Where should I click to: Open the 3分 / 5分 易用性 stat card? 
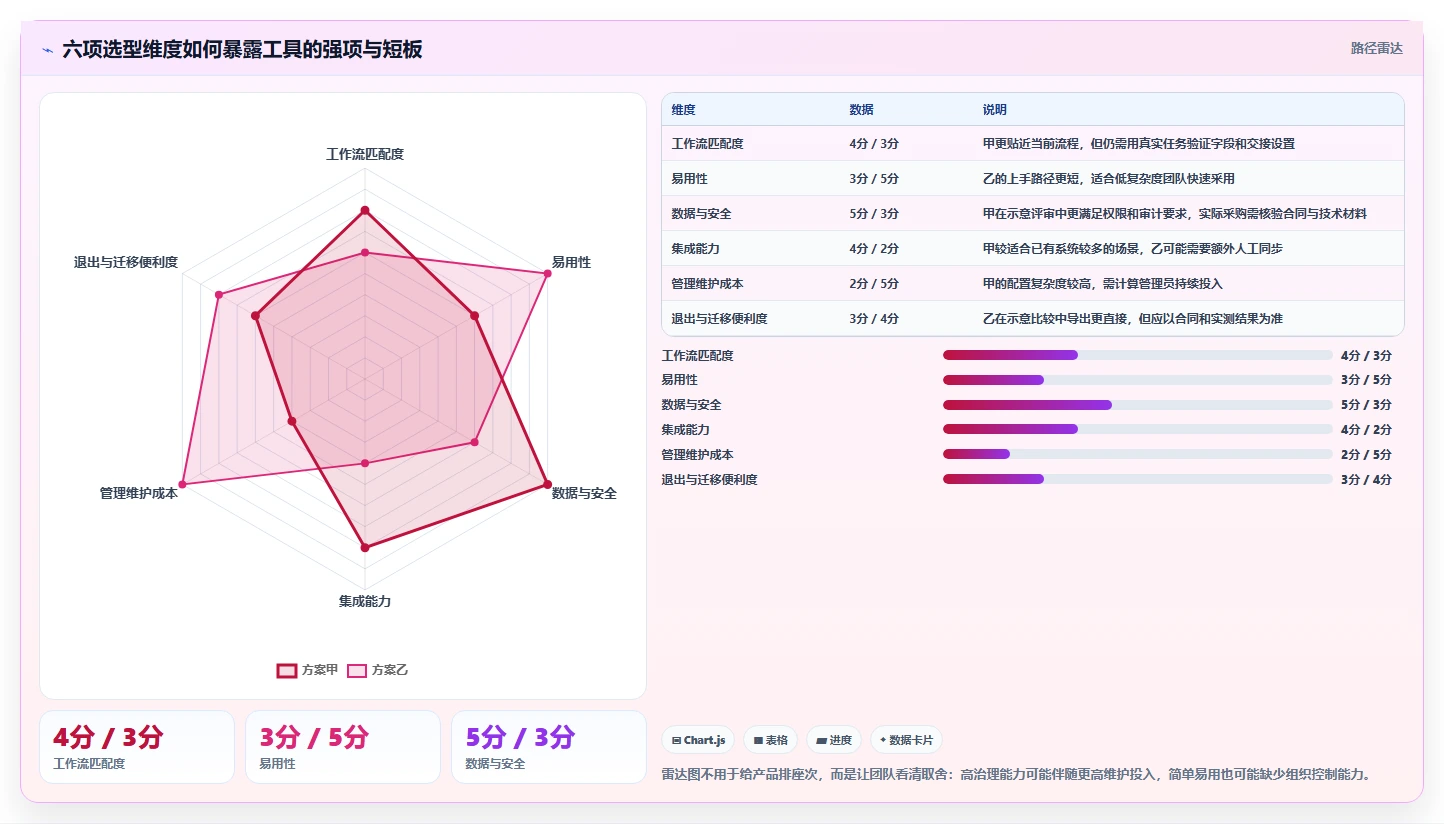point(343,747)
